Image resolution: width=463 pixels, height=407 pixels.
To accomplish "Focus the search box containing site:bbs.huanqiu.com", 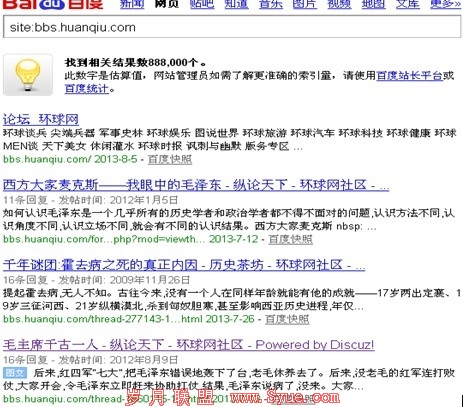I will pos(232,27).
